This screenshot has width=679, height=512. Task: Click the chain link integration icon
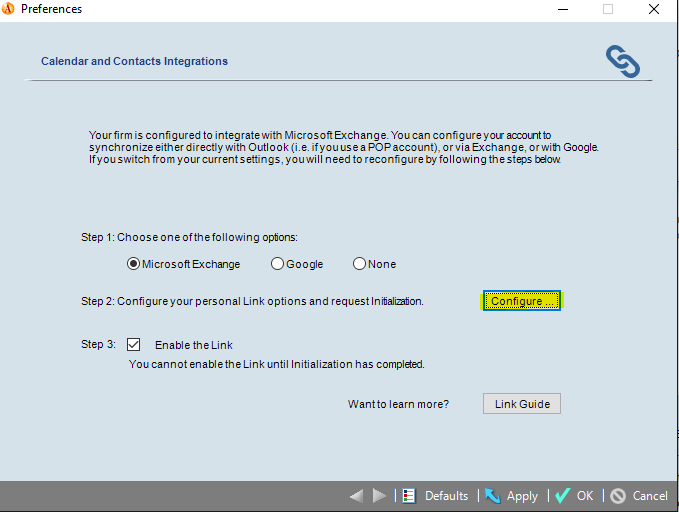pos(623,61)
